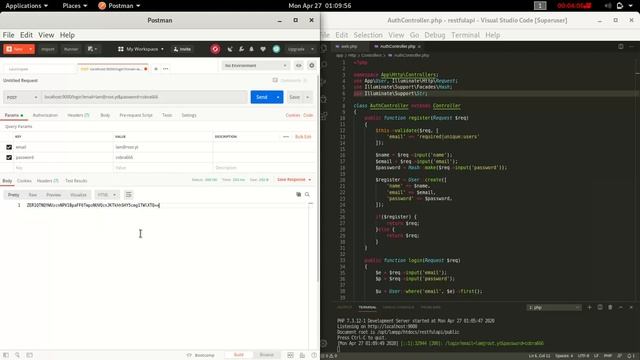Image resolution: width=640 pixels, height=360 pixels.
Task: Open the notifications bell icon
Action: 251,49
